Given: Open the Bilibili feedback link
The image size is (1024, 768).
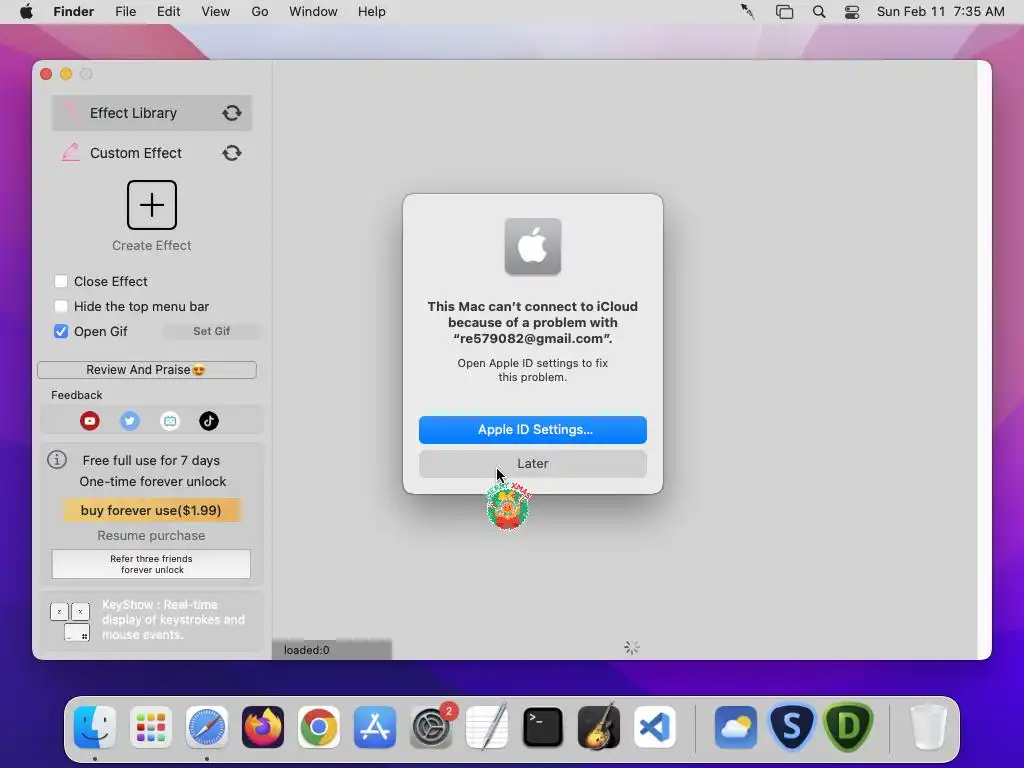Looking at the screenshot, I should point(170,421).
